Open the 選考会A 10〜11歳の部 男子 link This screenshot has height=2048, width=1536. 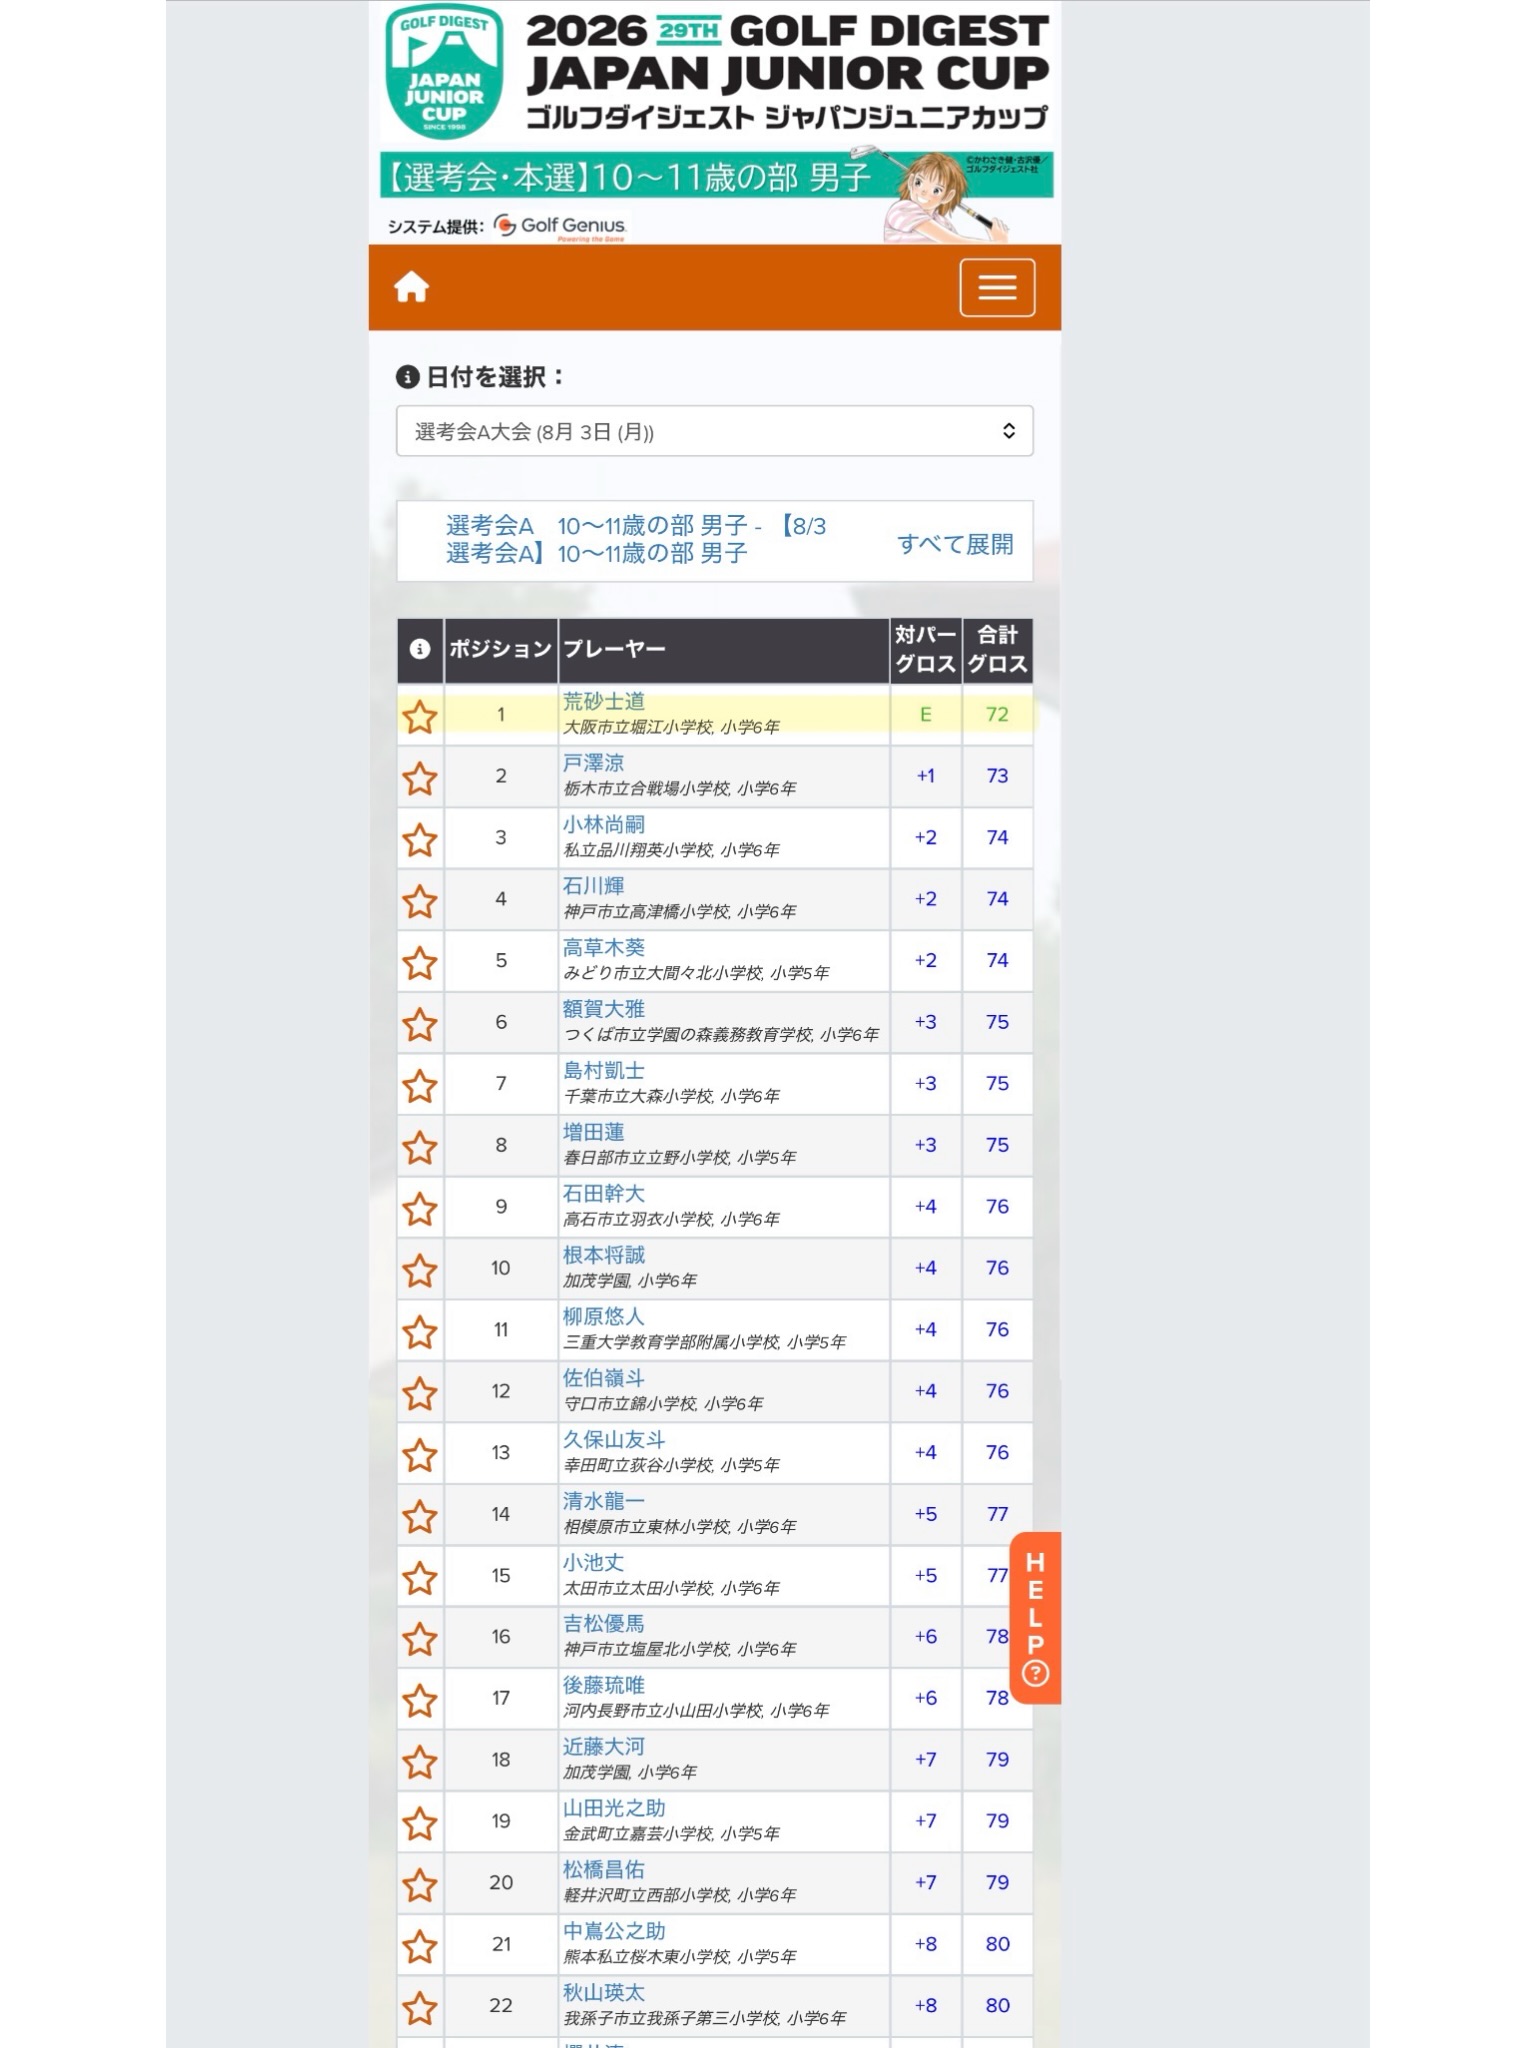pos(636,539)
